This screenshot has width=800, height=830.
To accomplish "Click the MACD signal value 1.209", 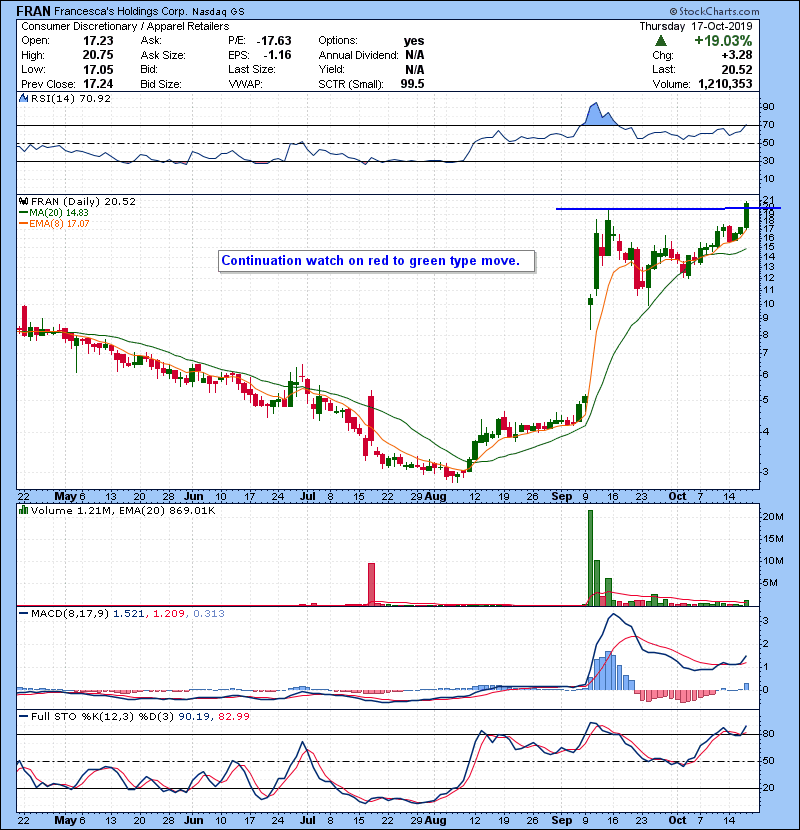I will point(169,614).
